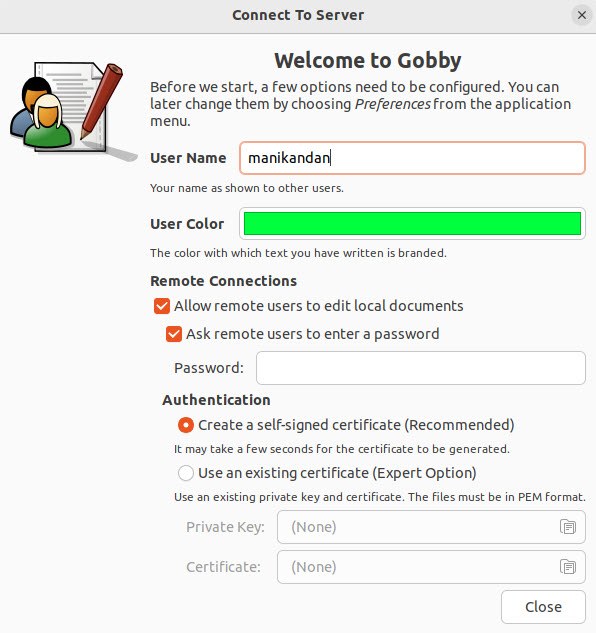Click the file browse icon for Certificate
The width and height of the screenshot is (596, 633).
pos(568,567)
